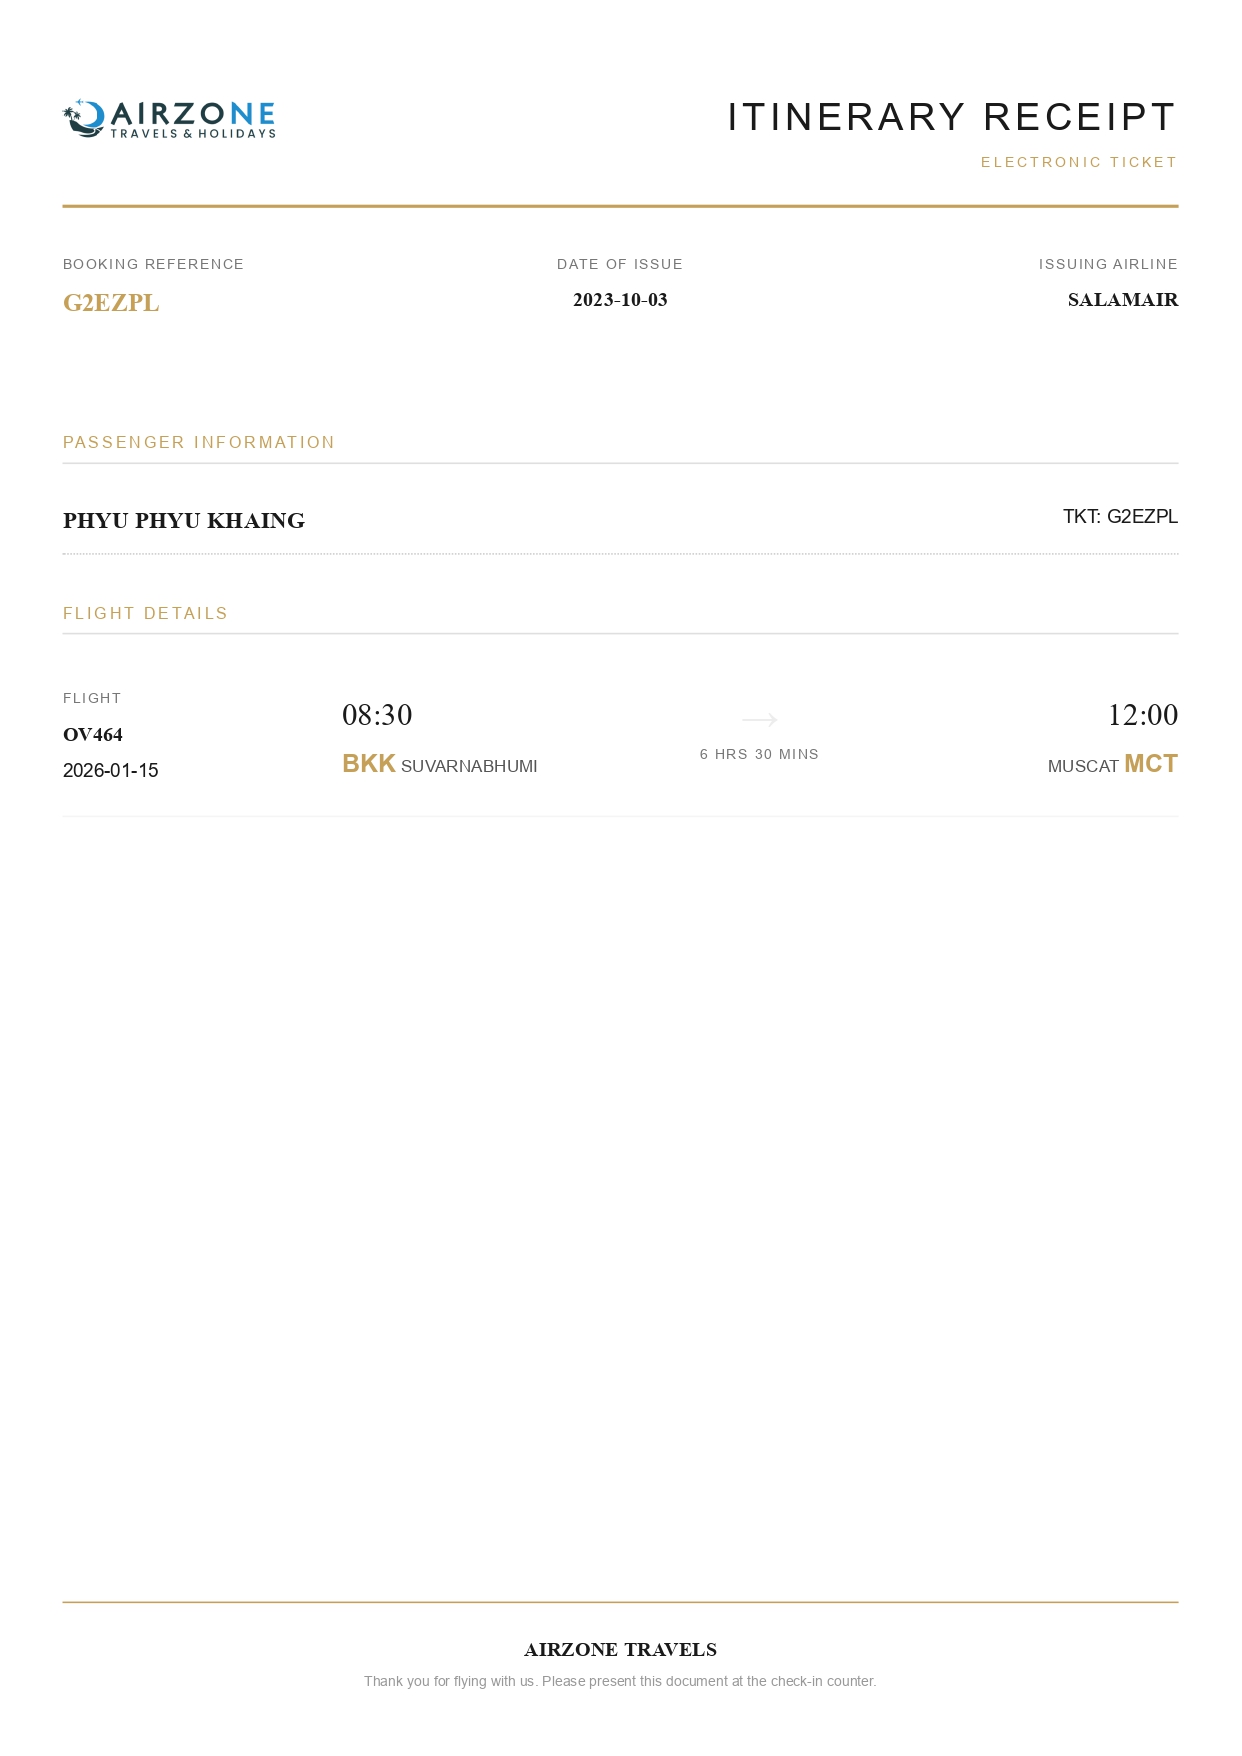Image resolution: width=1242 pixels, height=1756 pixels.
Task: Click the PASSENGER INFORMATION heading
Action: pos(199,442)
